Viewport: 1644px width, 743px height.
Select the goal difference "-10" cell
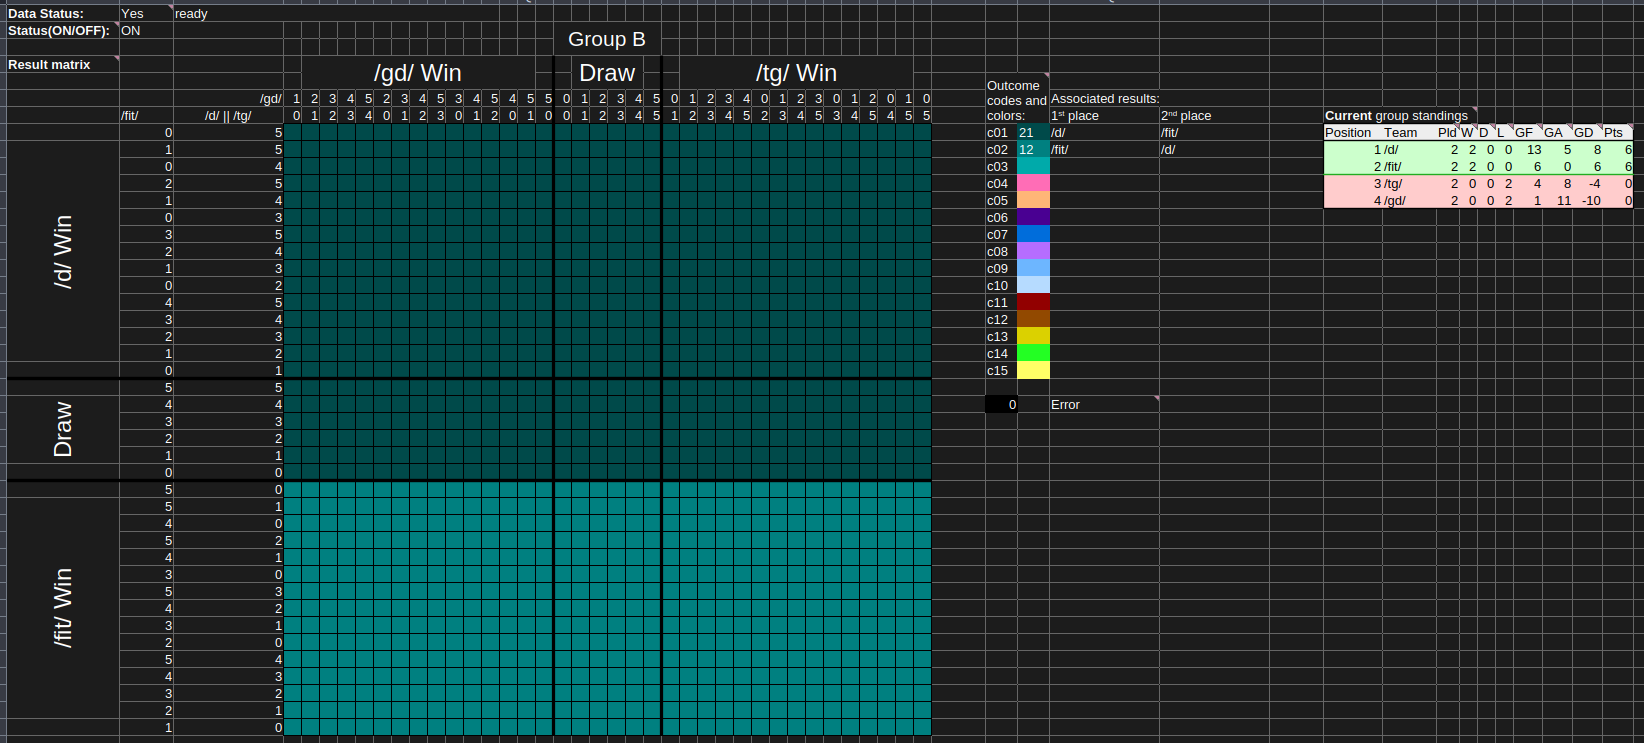coord(1591,201)
